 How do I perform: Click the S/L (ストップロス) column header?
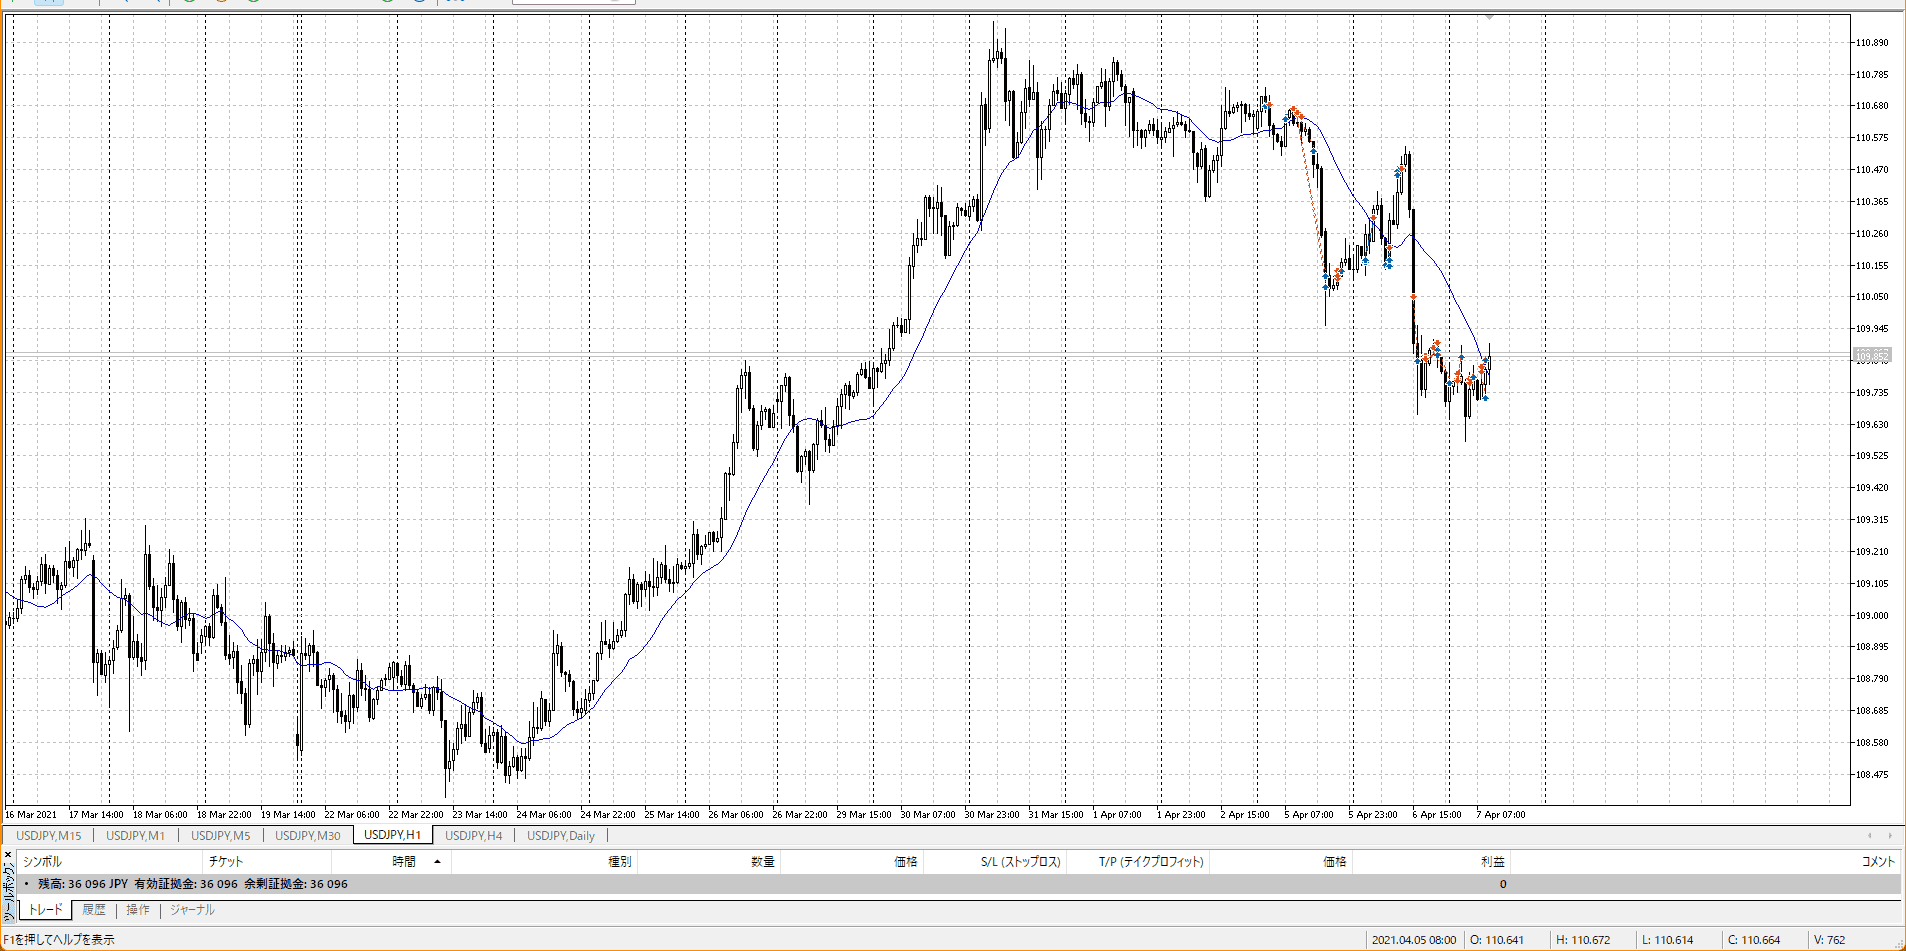(1019, 861)
